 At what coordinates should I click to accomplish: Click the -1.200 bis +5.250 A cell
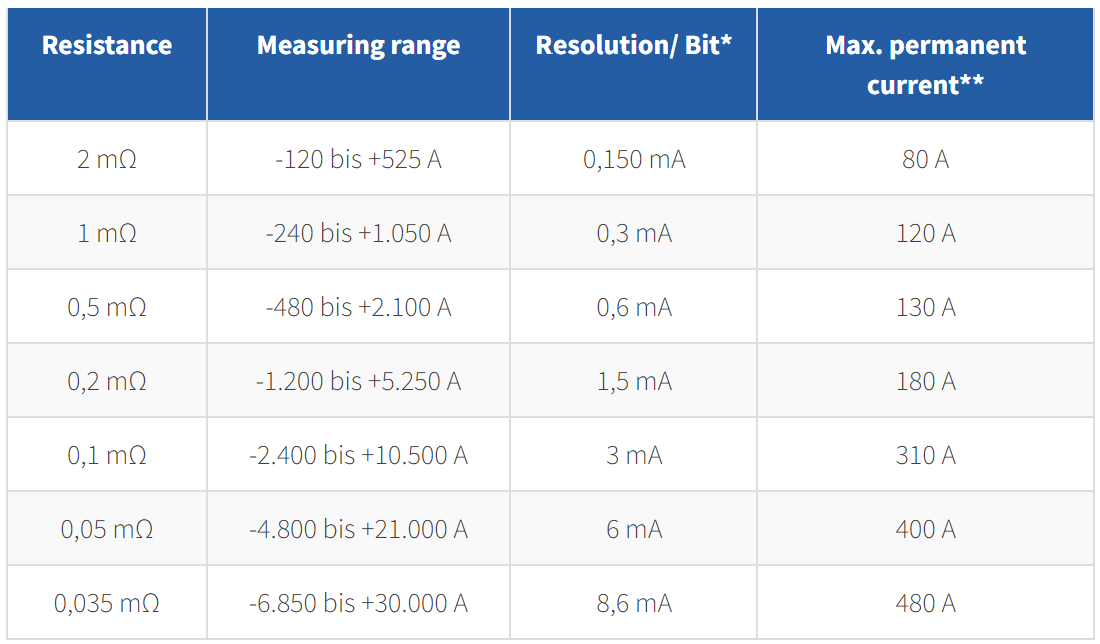pyautogui.click(x=358, y=381)
